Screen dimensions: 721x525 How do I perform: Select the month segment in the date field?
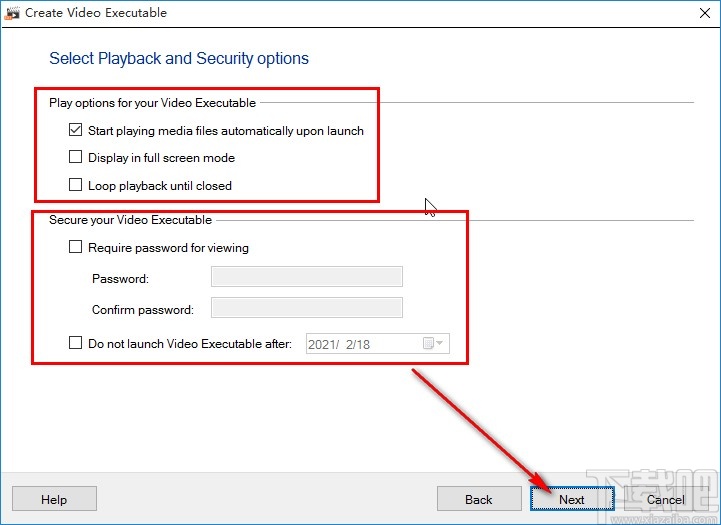(x=351, y=344)
